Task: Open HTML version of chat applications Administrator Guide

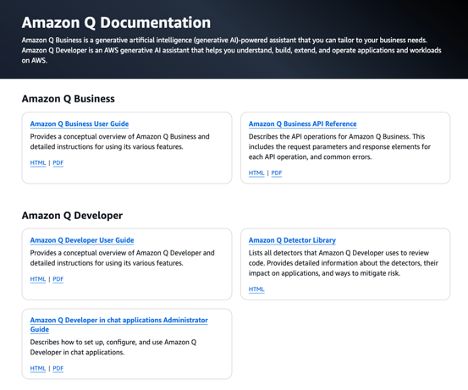Action: 38,368
